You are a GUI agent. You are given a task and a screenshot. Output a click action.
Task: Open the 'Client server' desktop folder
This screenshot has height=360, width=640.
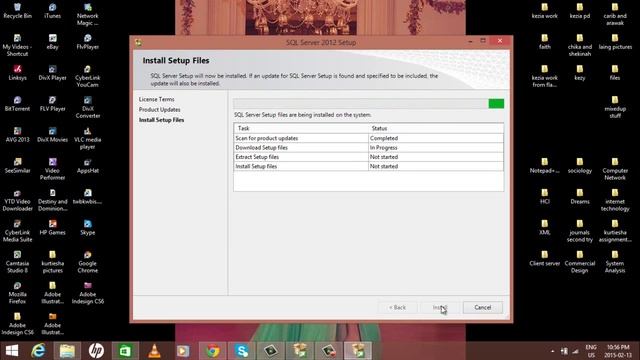(x=544, y=258)
